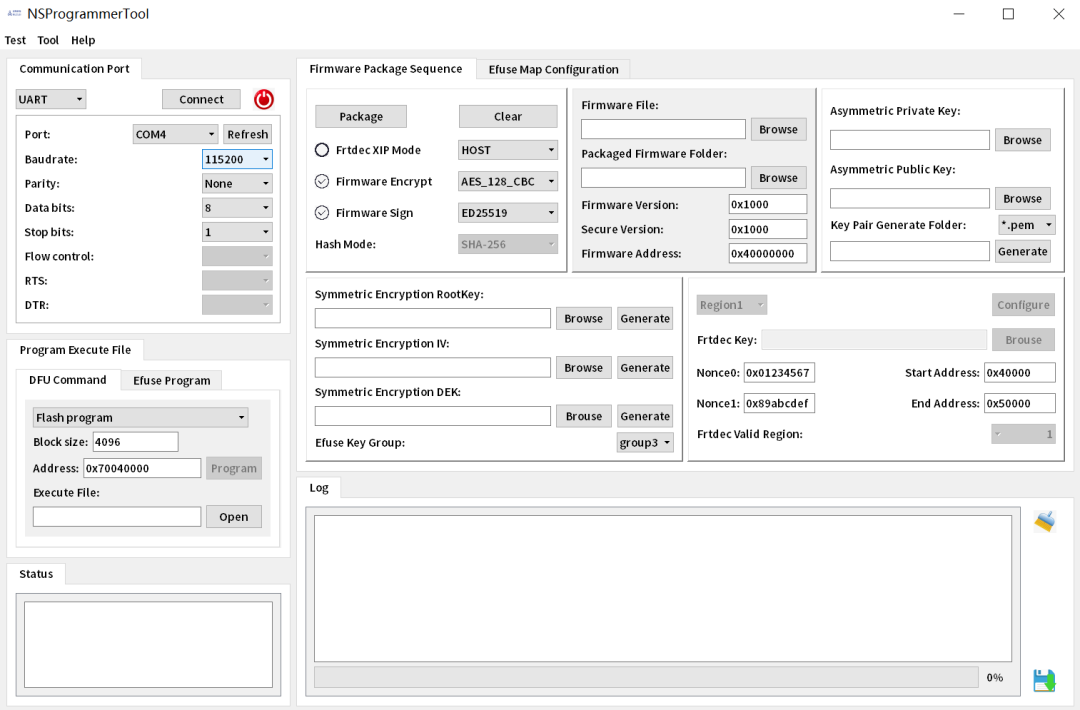Select the Frtdec XIP Mode radio button

(322, 150)
